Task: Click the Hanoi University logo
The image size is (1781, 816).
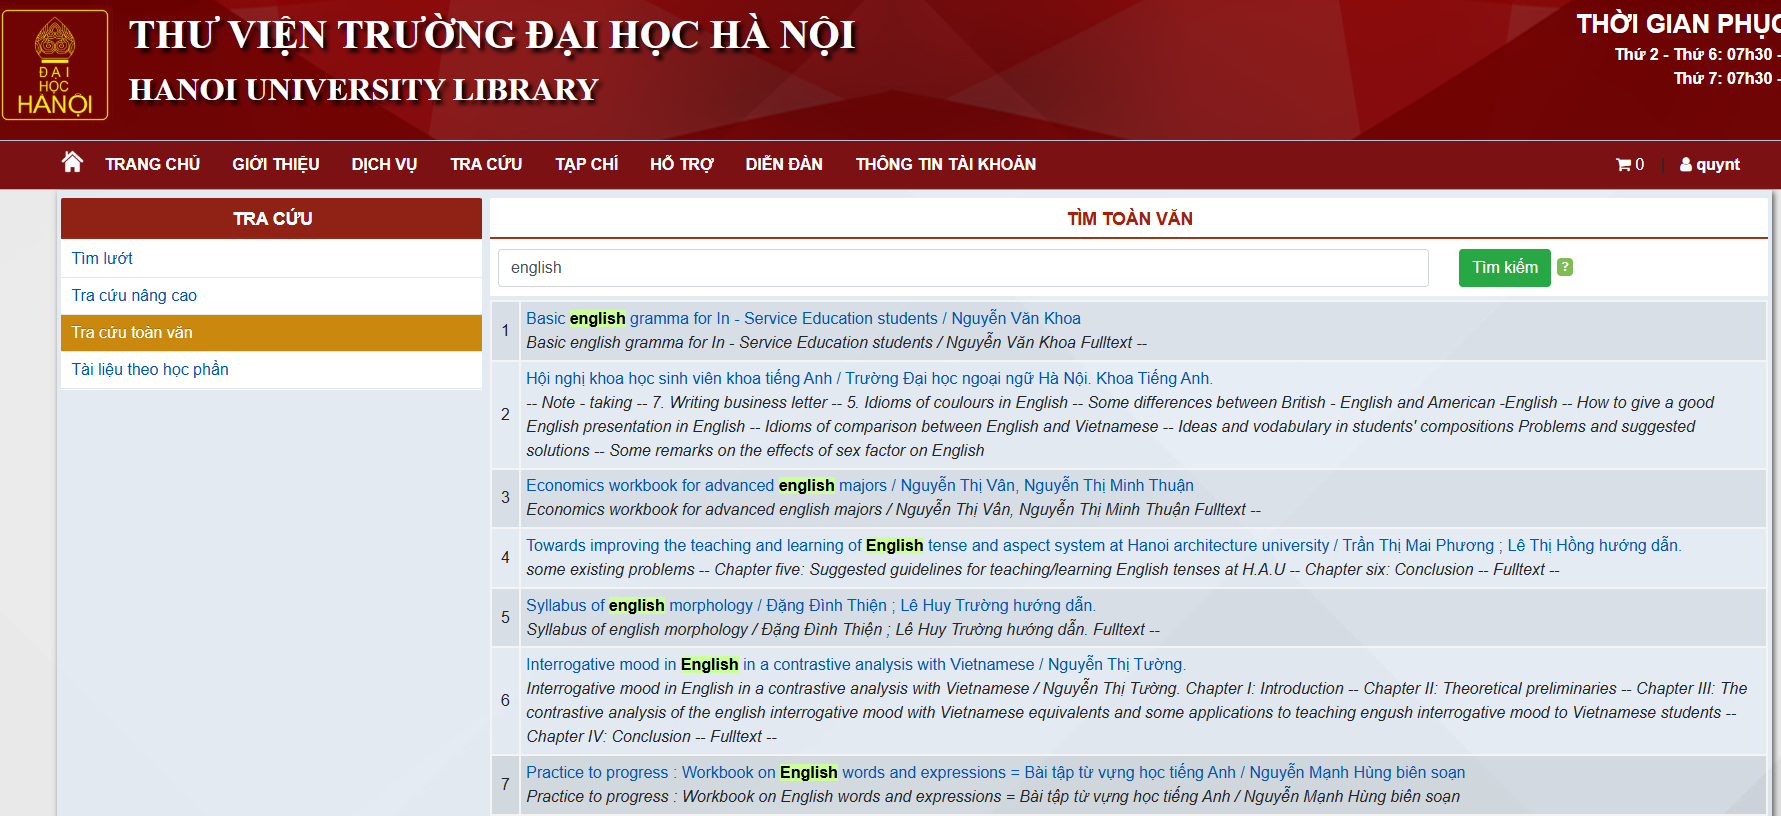Action: click(55, 65)
